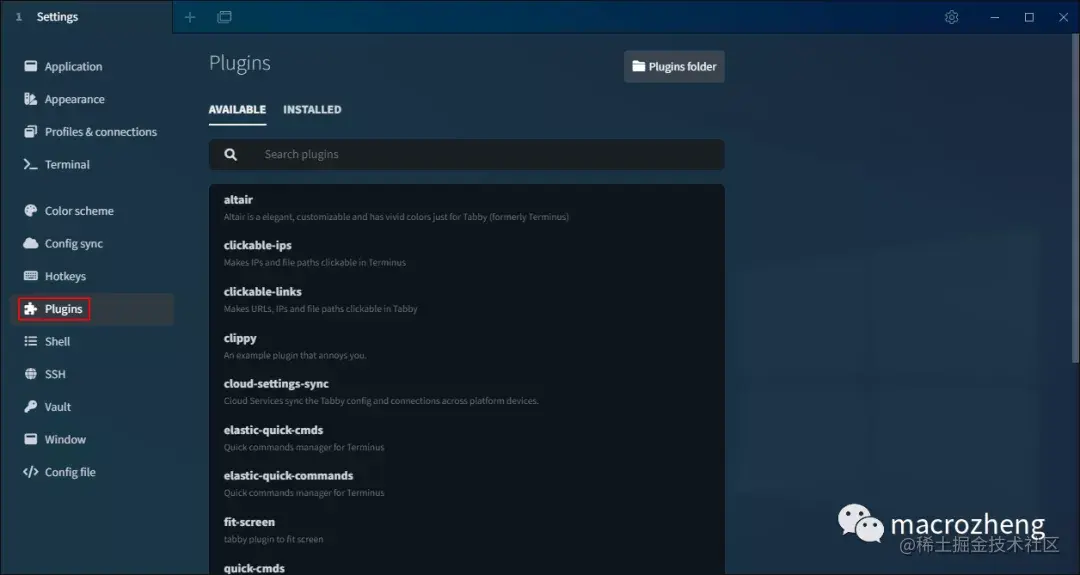Viewport: 1080px width, 575px height.
Task: Open the Window label in the sidebar
Action: click(x=65, y=439)
